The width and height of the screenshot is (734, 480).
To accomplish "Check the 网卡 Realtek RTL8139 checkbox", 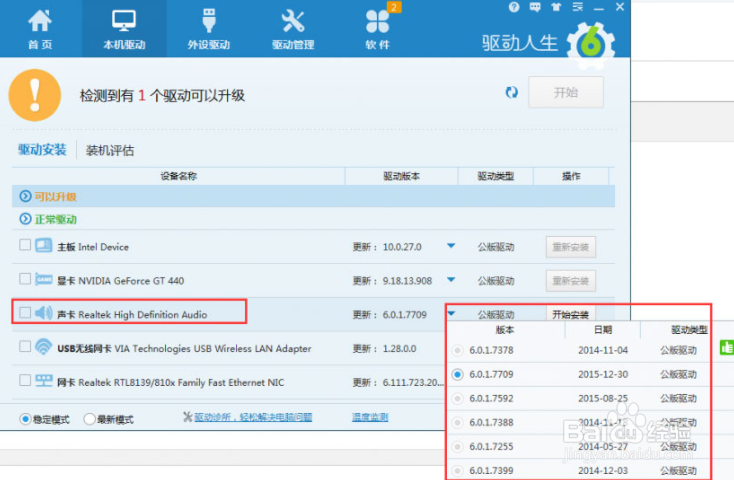I will (x=25, y=380).
